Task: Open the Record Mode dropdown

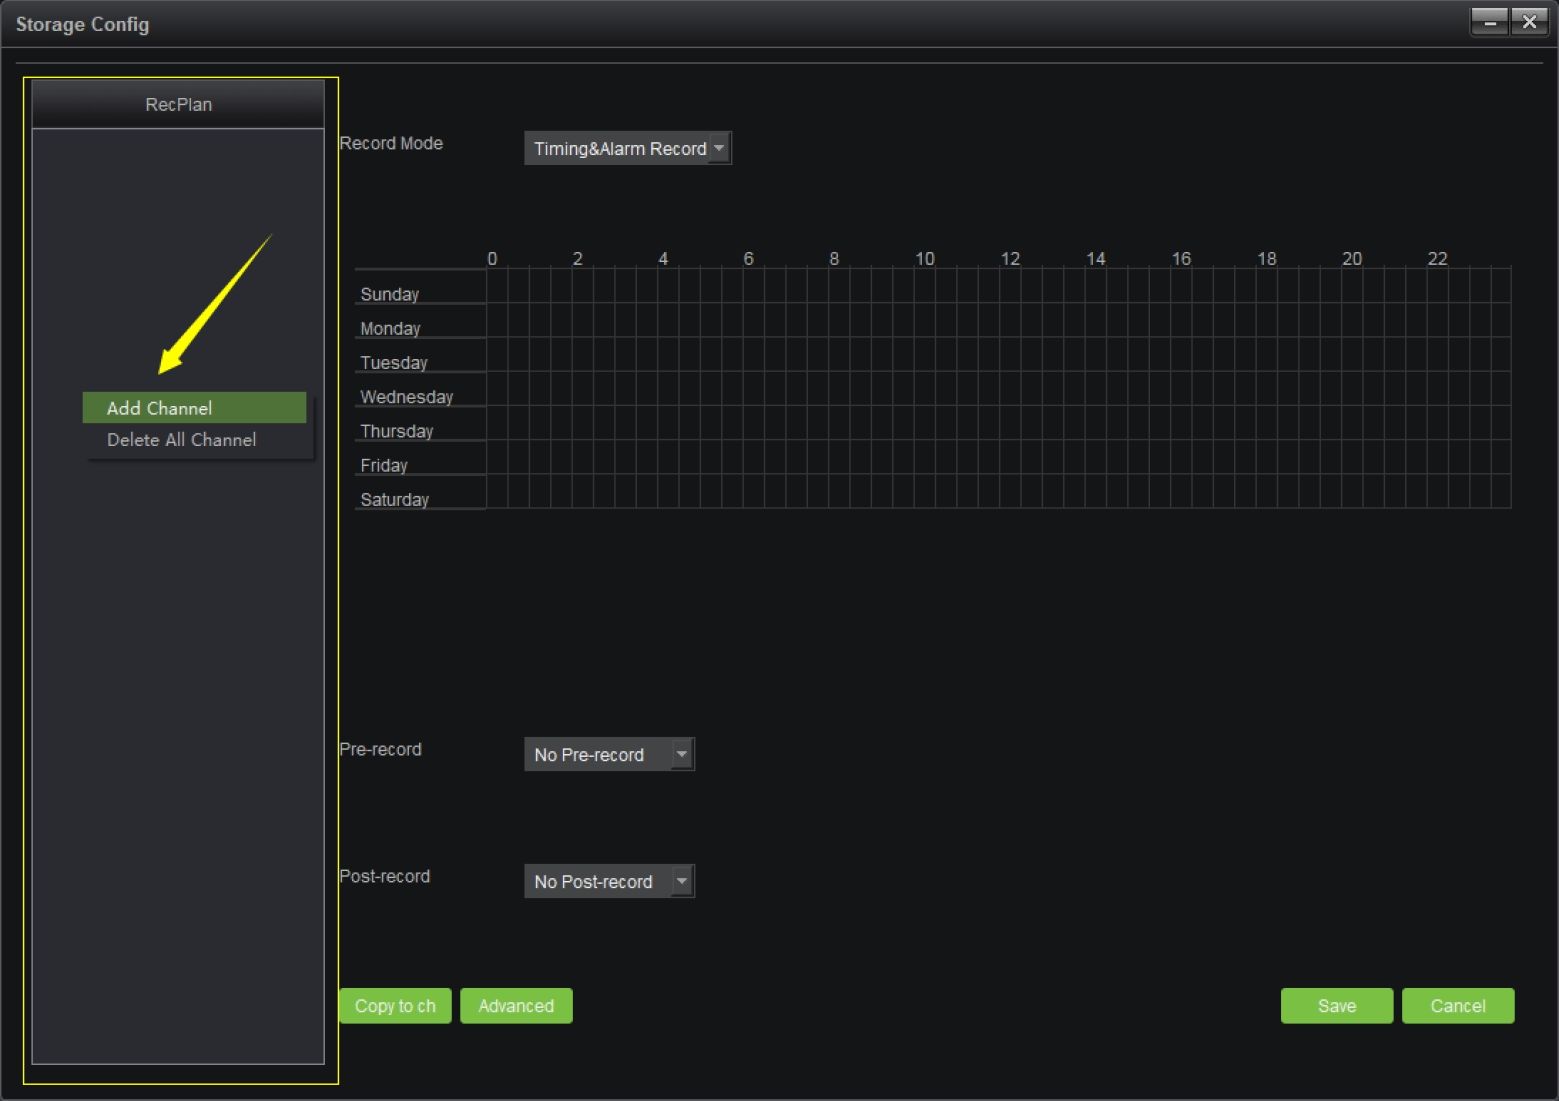Action: [x=627, y=149]
